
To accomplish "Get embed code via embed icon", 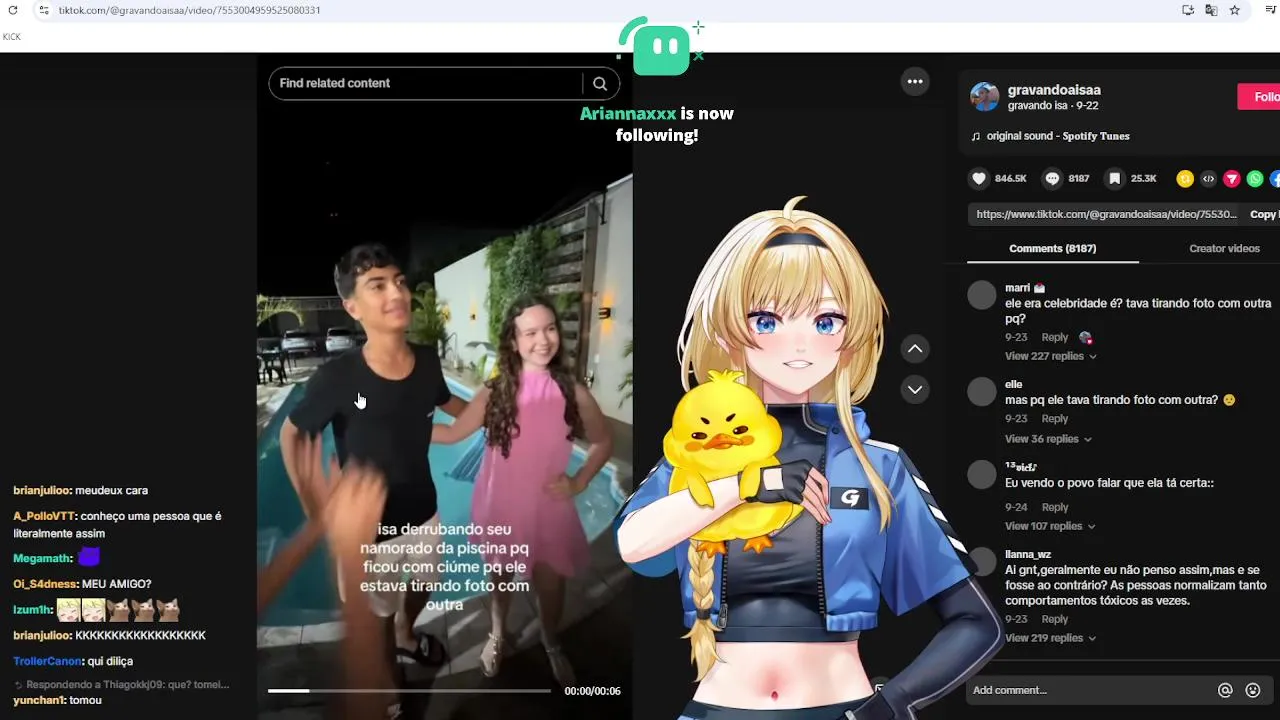I will pos(1208,179).
